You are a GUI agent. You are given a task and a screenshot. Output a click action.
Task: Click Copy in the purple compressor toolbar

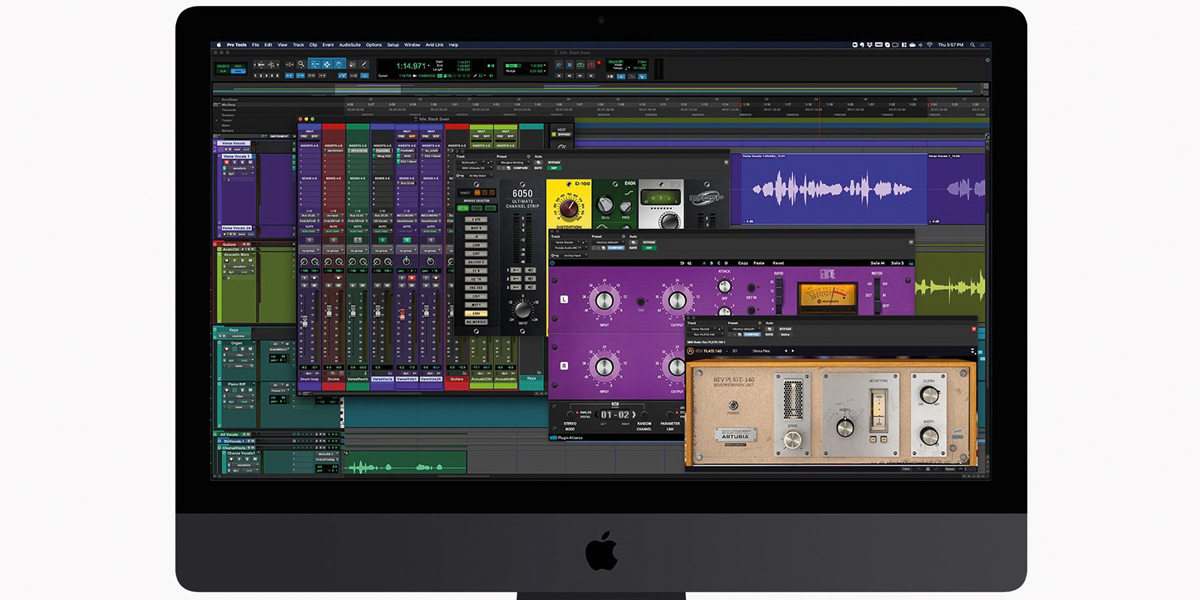click(743, 263)
